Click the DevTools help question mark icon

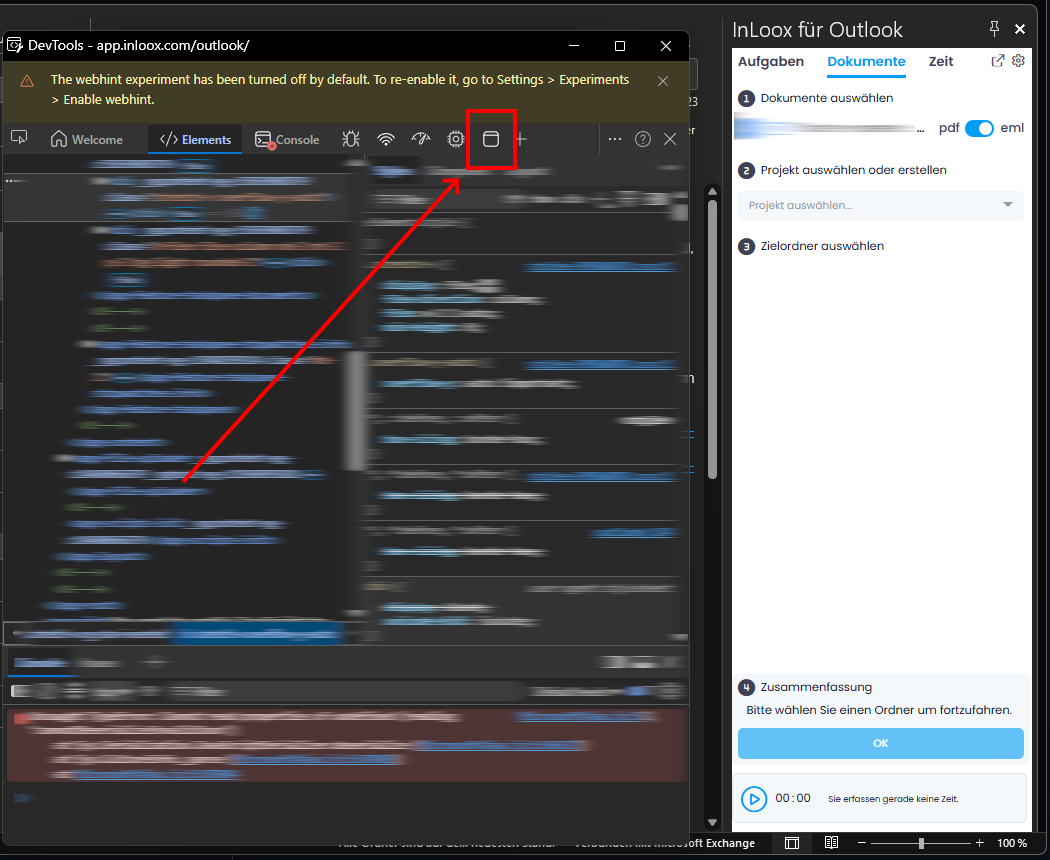coord(643,139)
